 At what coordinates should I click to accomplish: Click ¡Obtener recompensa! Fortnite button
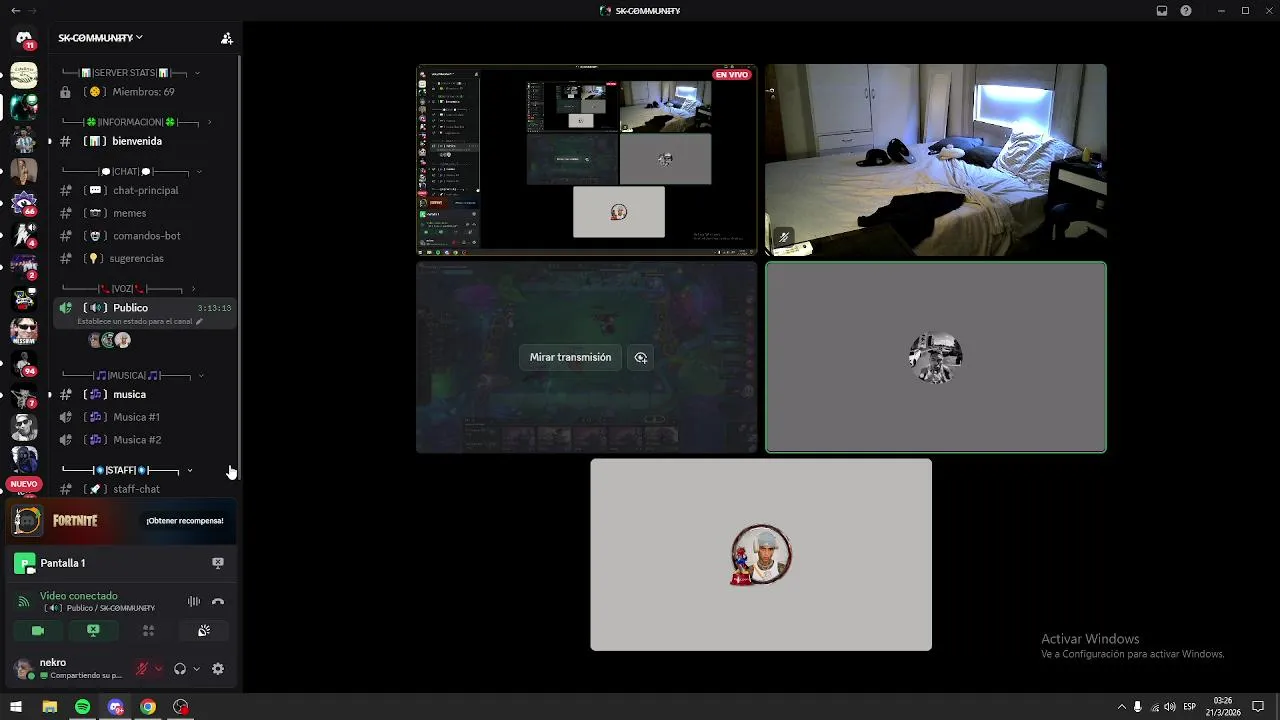(x=185, y=521)
